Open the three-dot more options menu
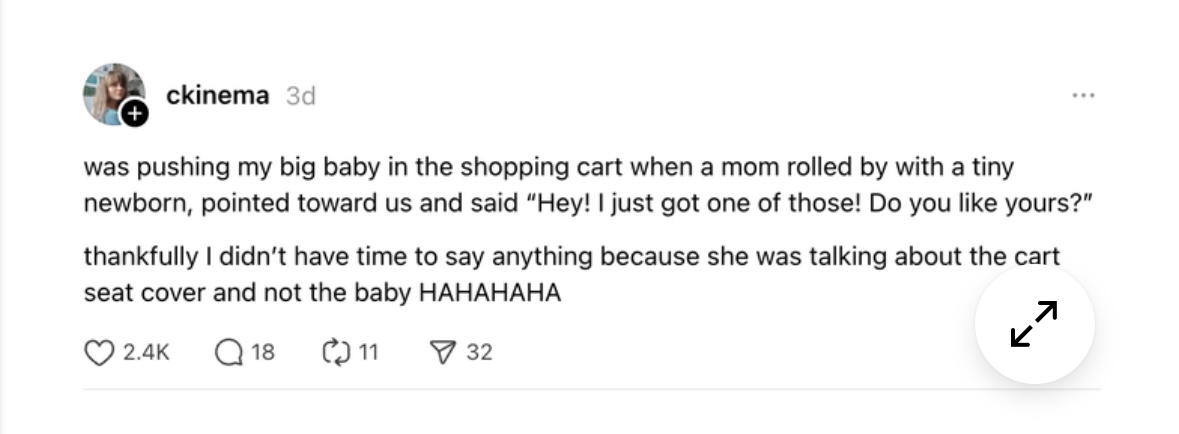1179x434 pixels. tap(1083, 96)
